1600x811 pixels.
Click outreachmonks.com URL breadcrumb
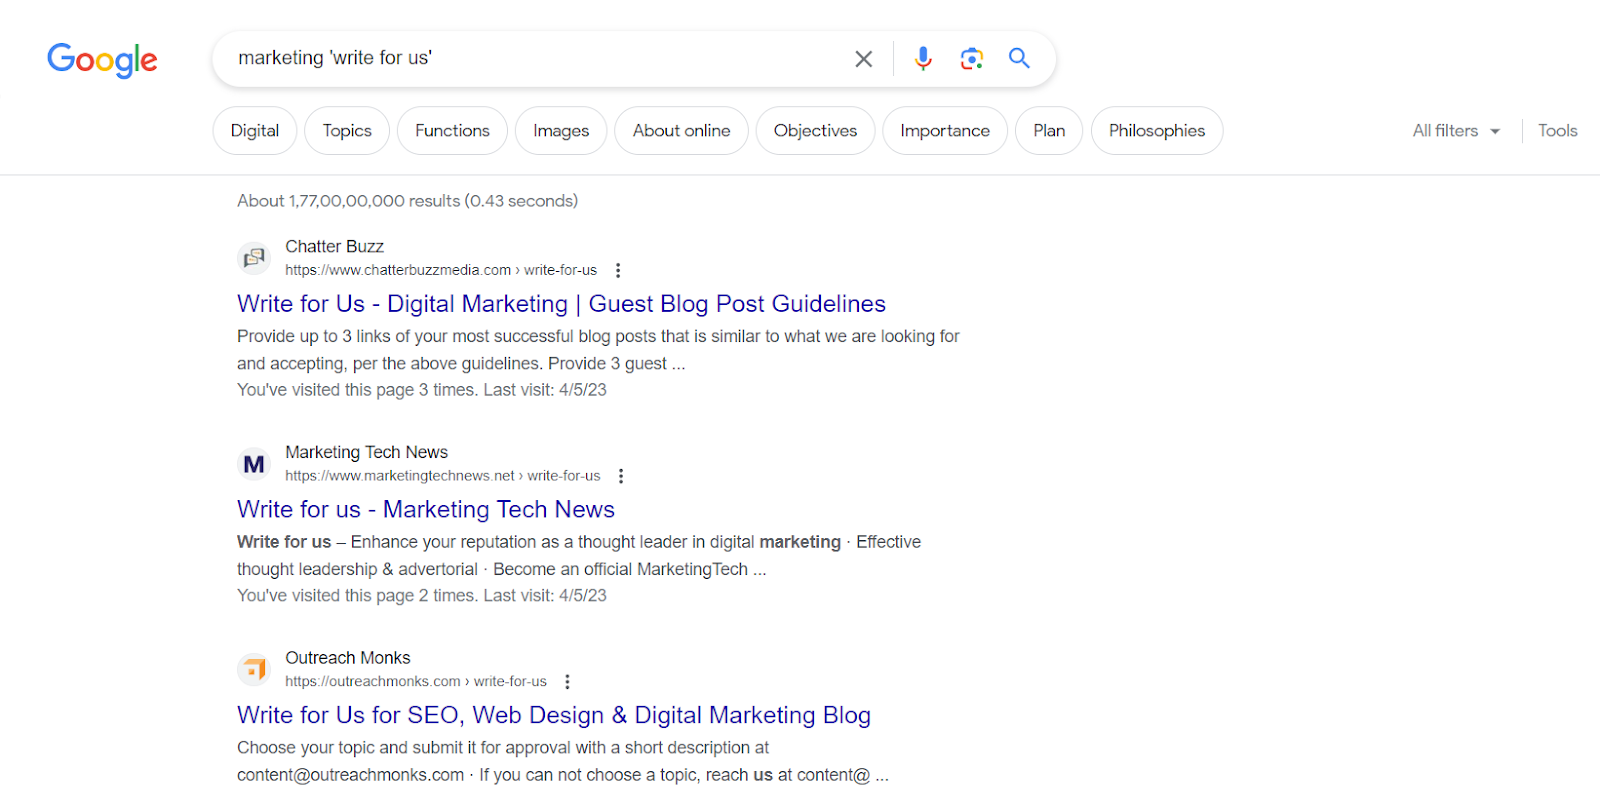[416, 682]
